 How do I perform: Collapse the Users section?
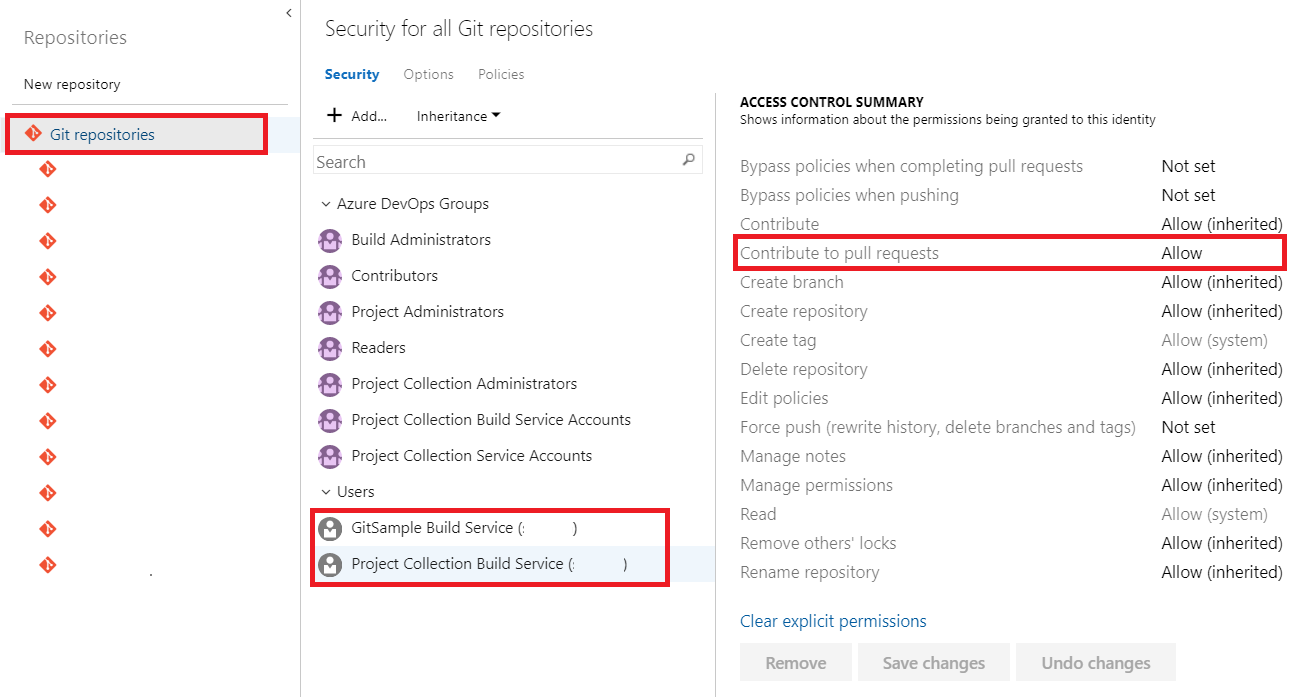pos(326,492)
